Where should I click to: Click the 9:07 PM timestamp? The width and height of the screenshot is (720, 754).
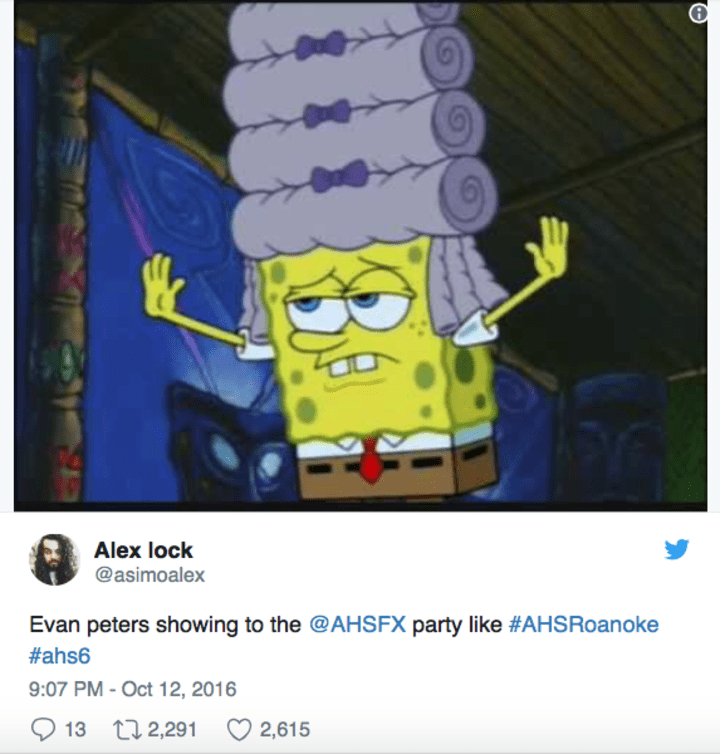pos(66,689)
